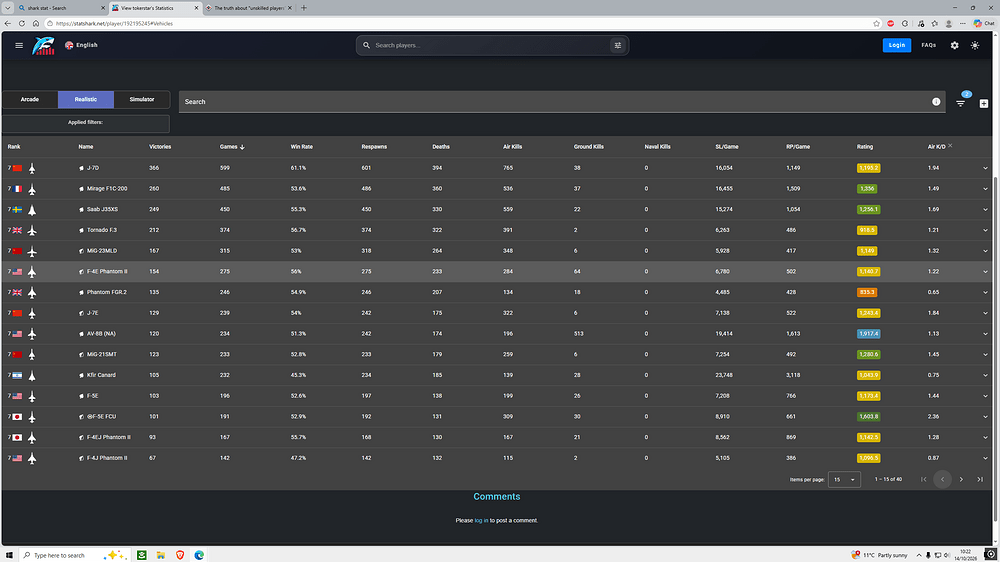Expand the AV-8B (NA) row
This screenshot has height=562, width=1000.
pyautogui.click(x=985, y=334)
